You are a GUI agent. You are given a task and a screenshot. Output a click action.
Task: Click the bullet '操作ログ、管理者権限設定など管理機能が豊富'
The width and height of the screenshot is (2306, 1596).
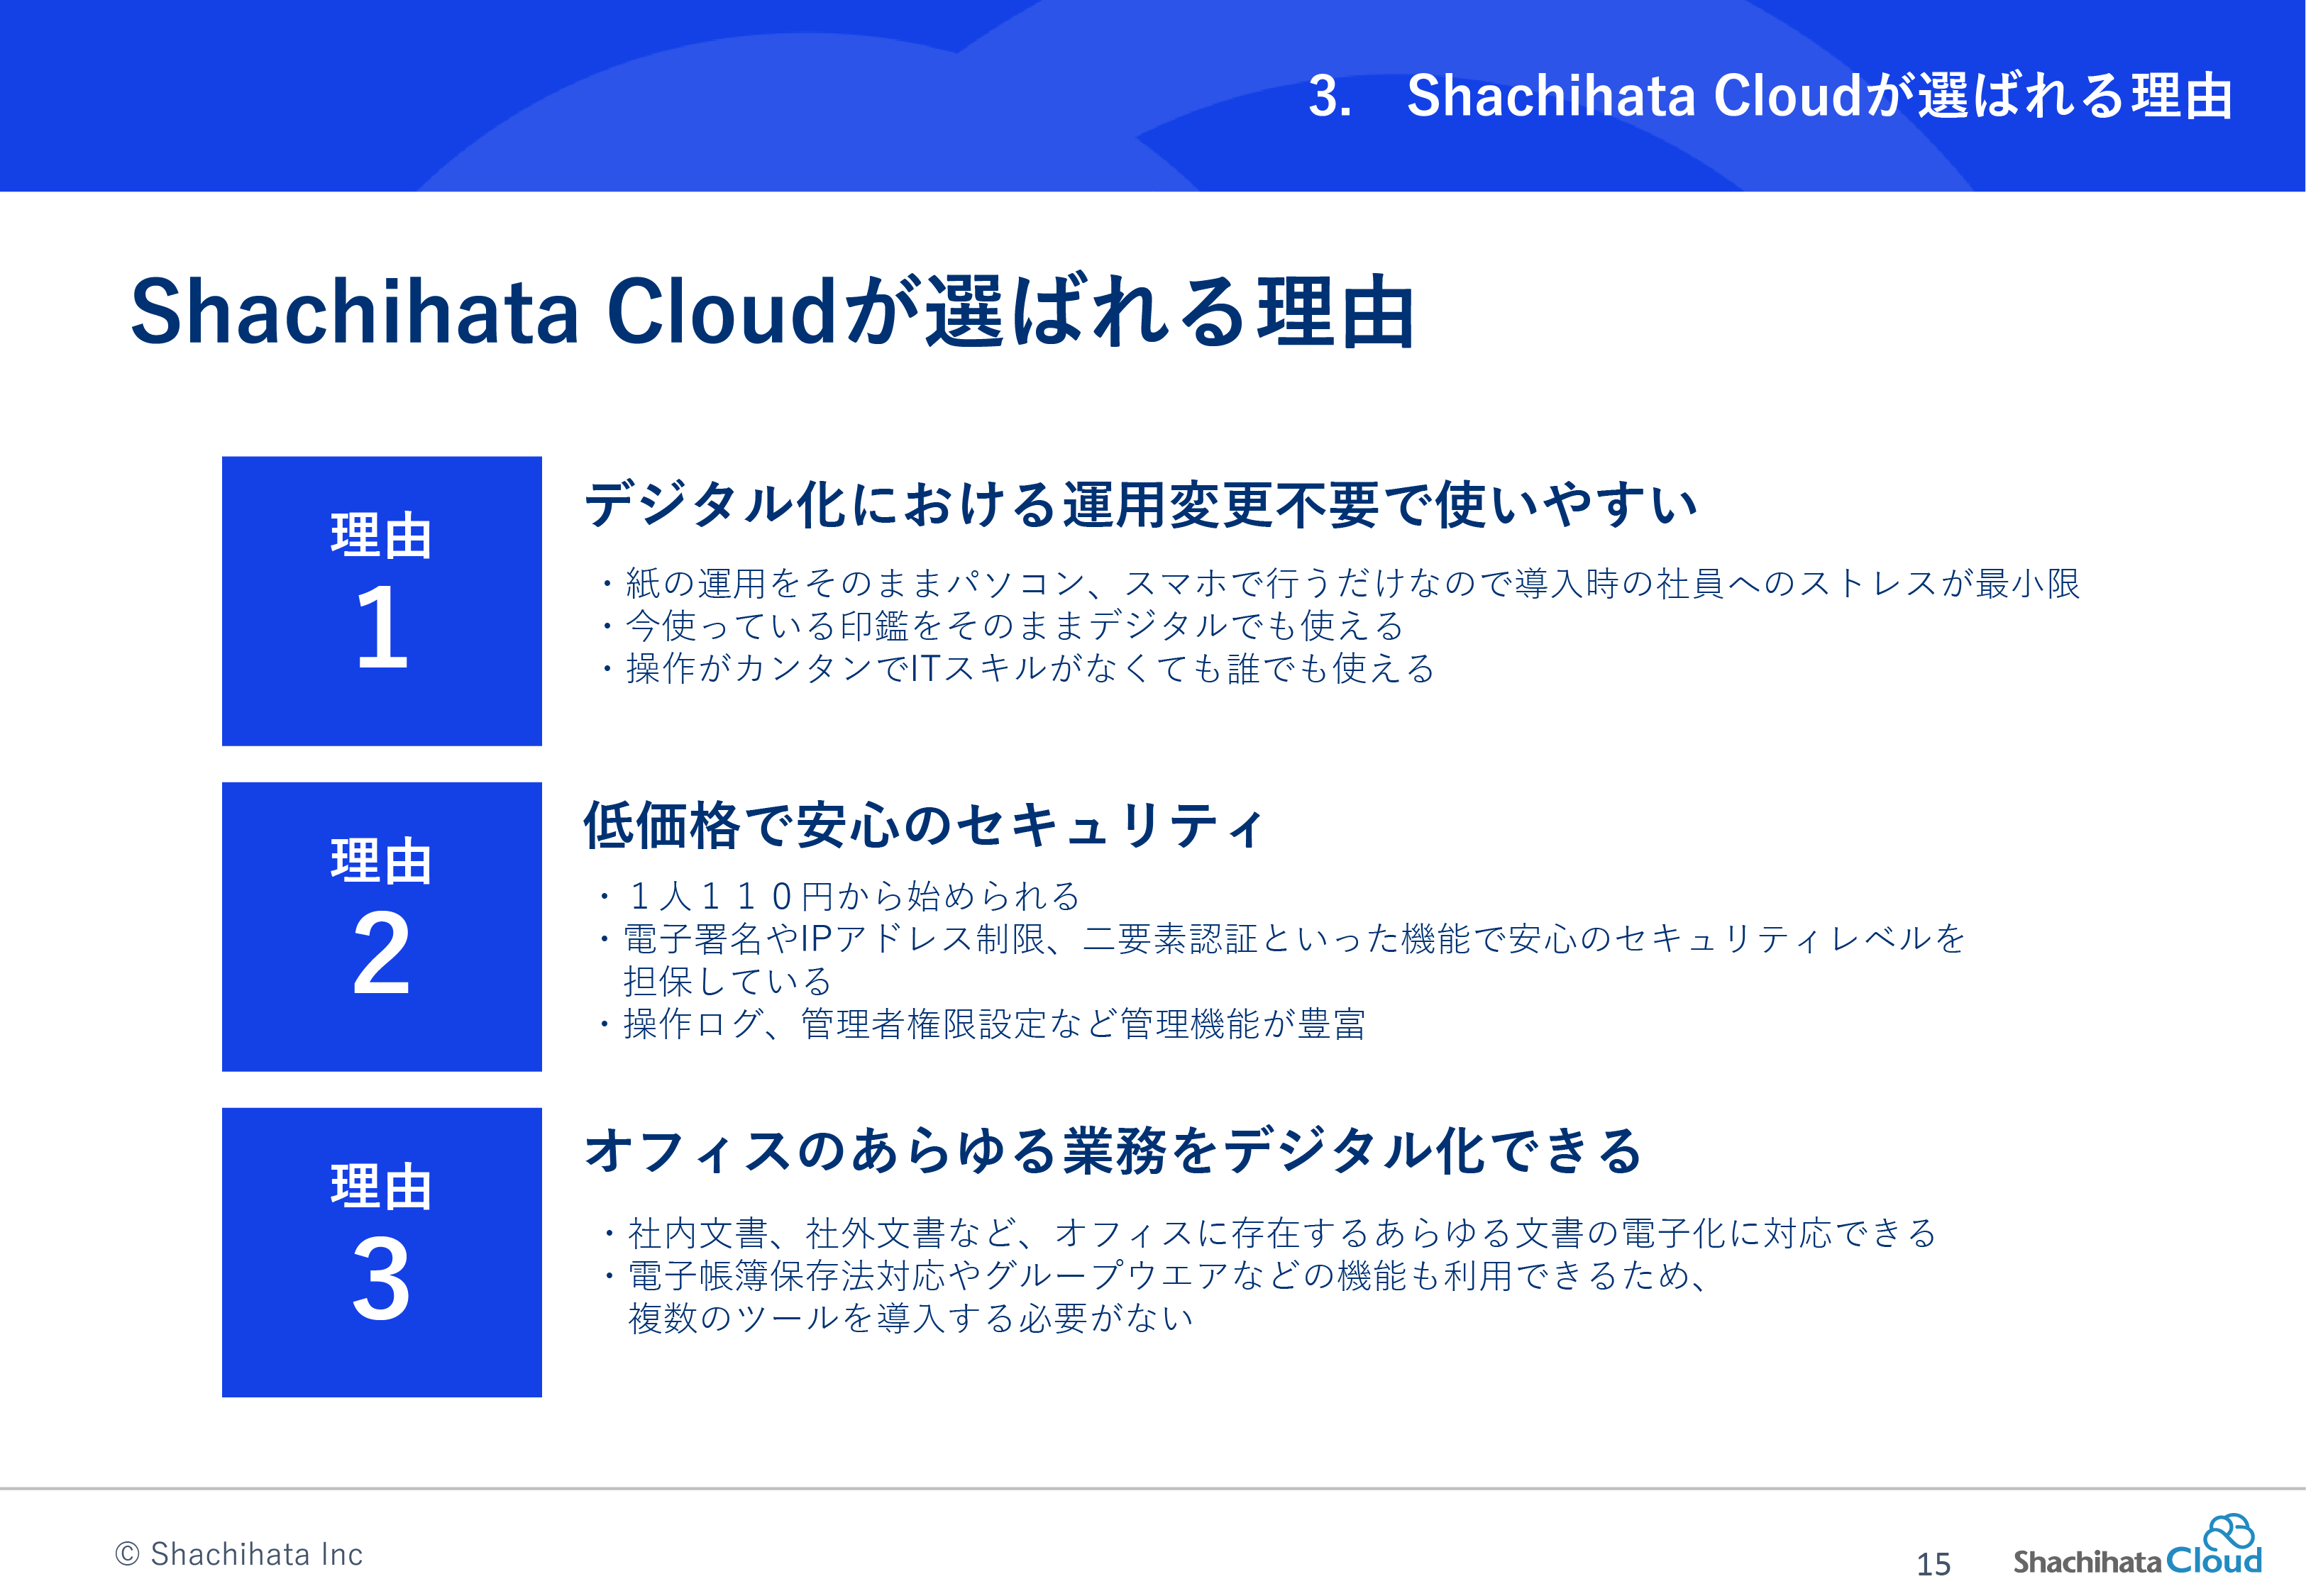tap(981, 1024)
